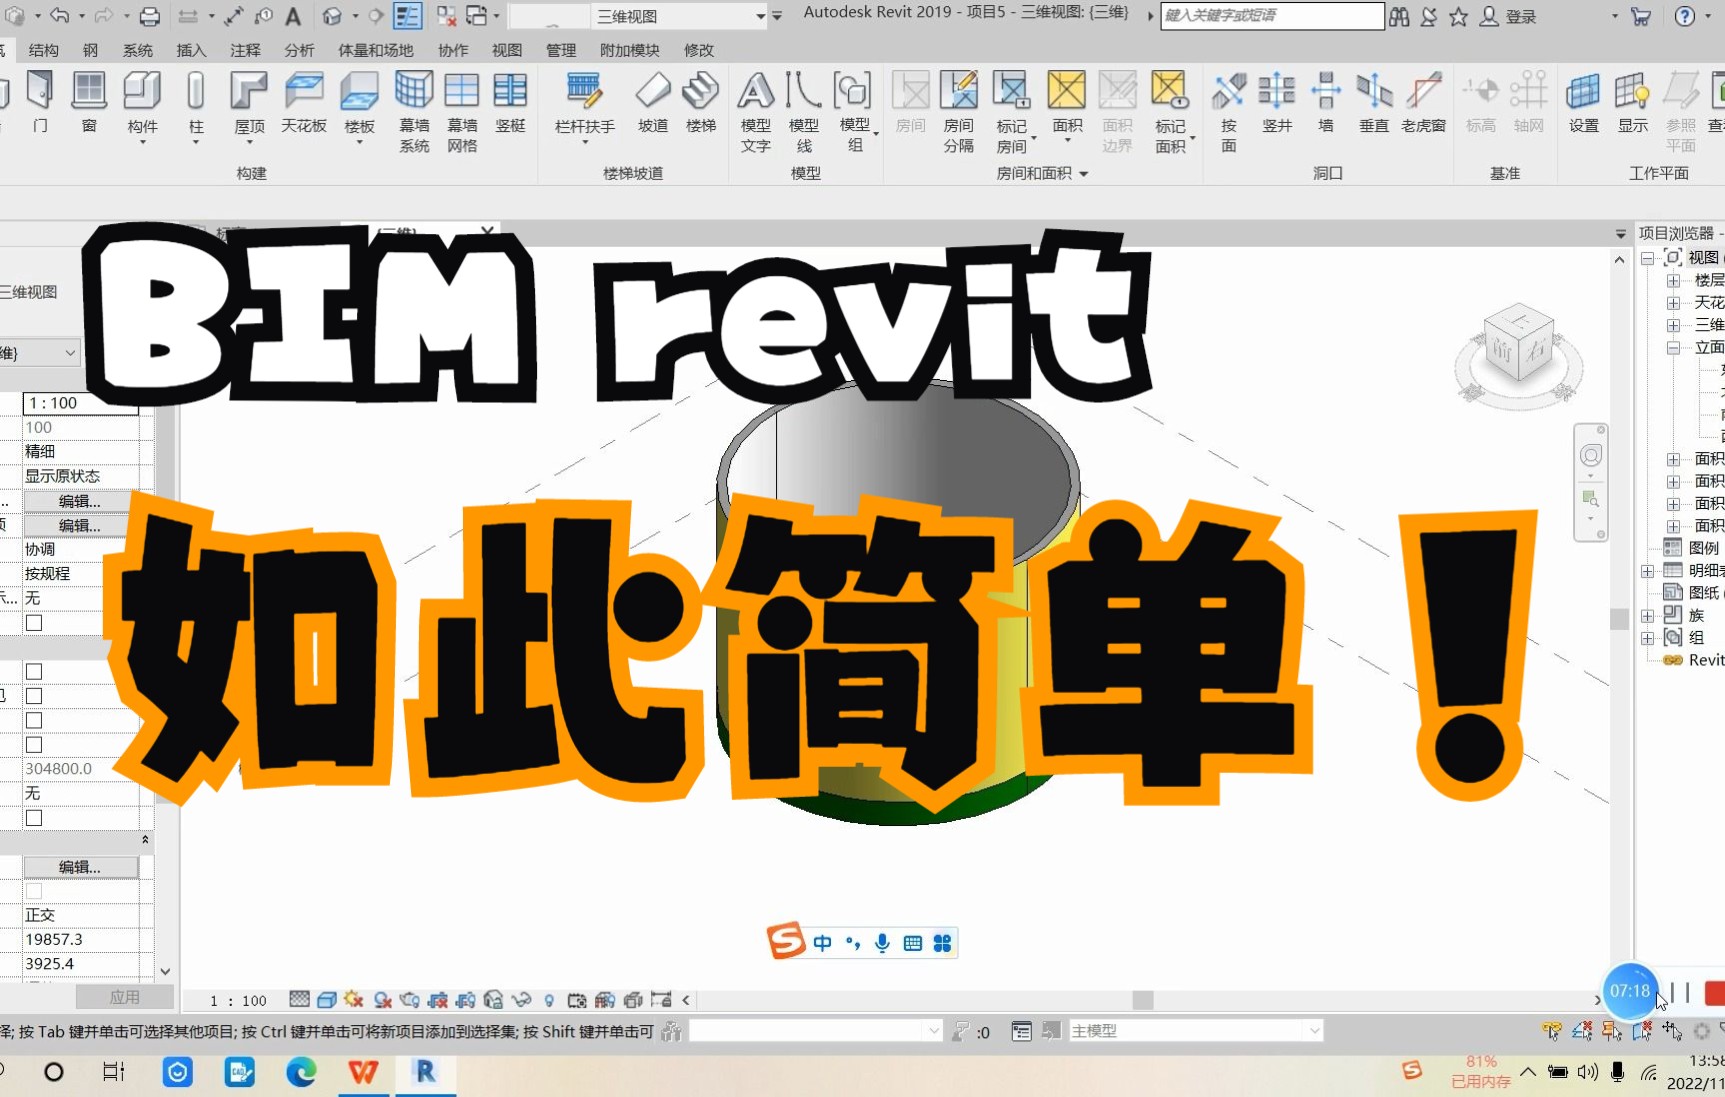Screen dimensions: 1725x1097
Task: Toggle first checkbox in the four-checkbox group
Action: [34, 672]
